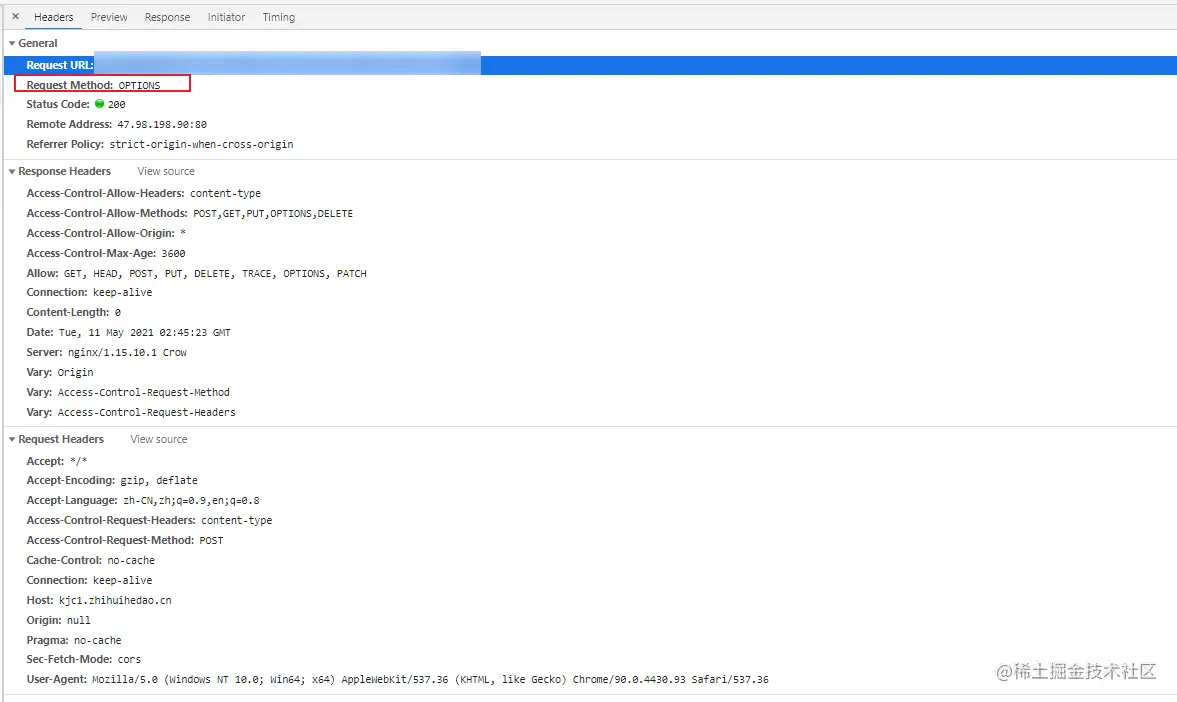Select the Server nginx/1.15.10.1 row
1177x702 pixels.
[107, 352]
